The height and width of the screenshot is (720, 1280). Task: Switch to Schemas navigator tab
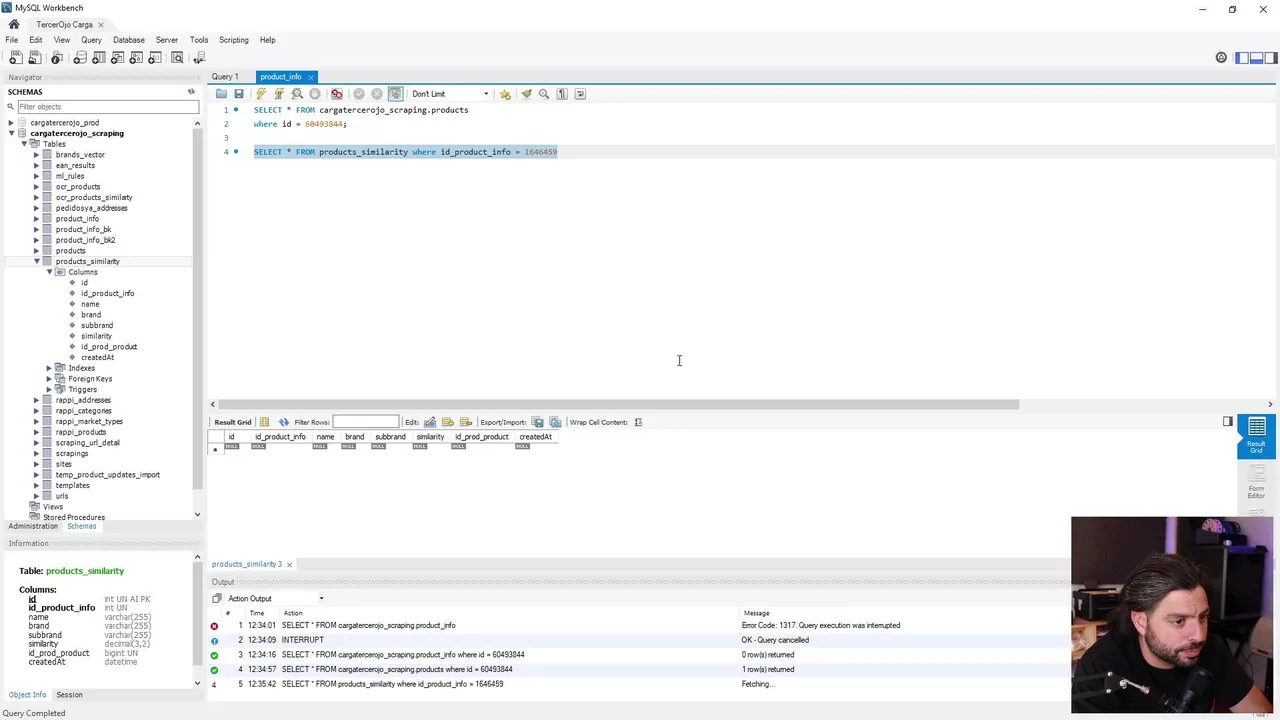click(82, 526)
